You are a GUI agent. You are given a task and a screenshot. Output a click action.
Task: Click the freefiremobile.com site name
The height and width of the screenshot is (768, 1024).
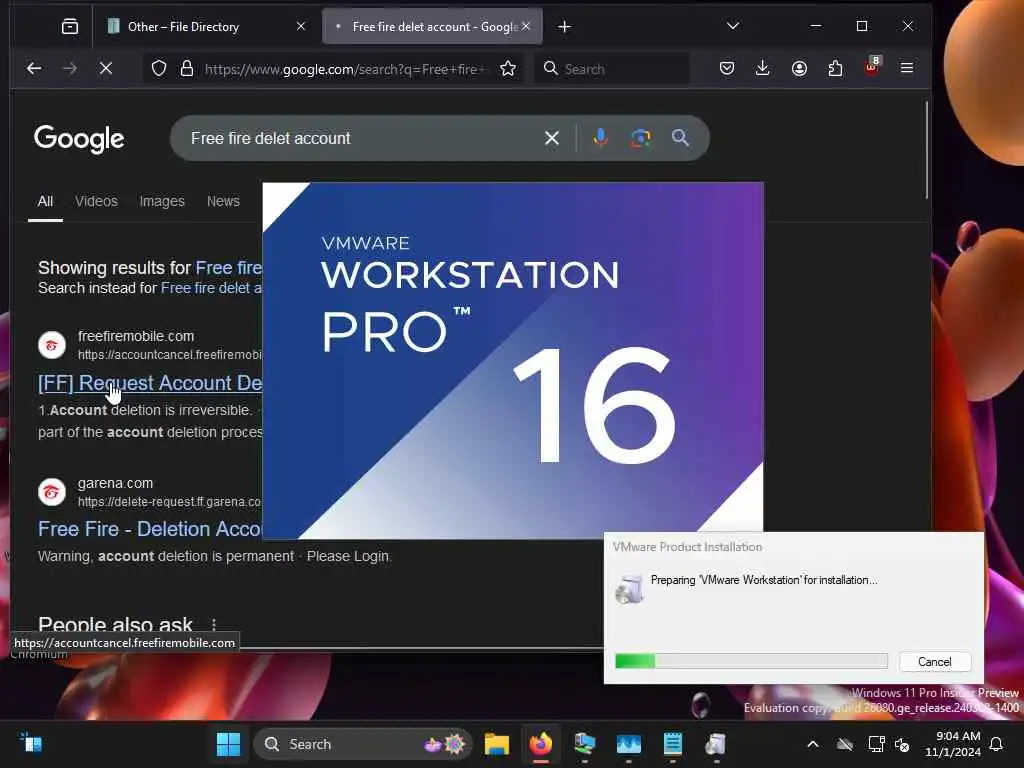[136, 336]
